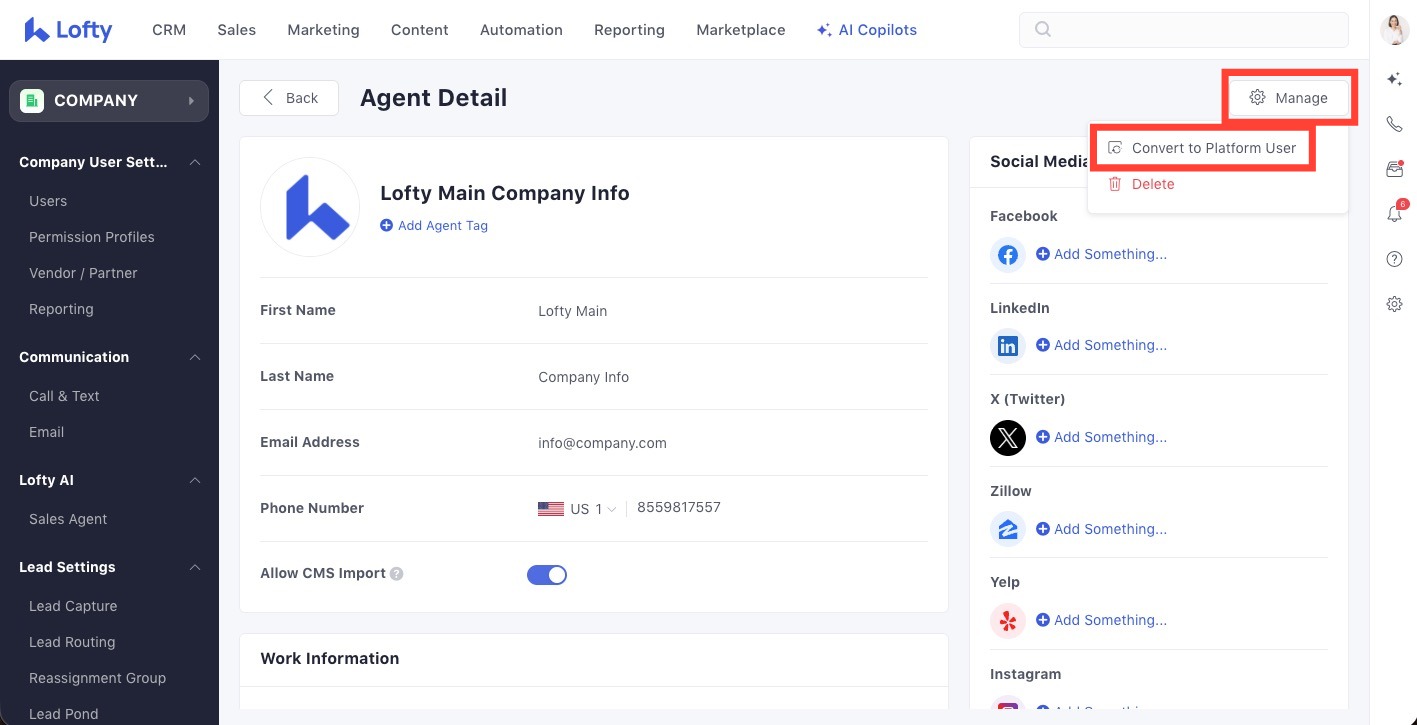Screen dimensions: 1417x725
Task: Open the settings gear in right rail
Action: click(x=1394, y=304)
